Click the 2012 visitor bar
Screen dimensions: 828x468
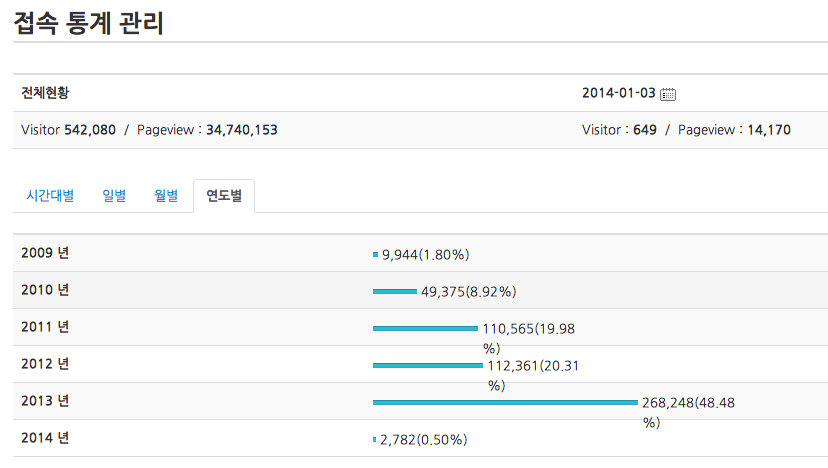427,365
